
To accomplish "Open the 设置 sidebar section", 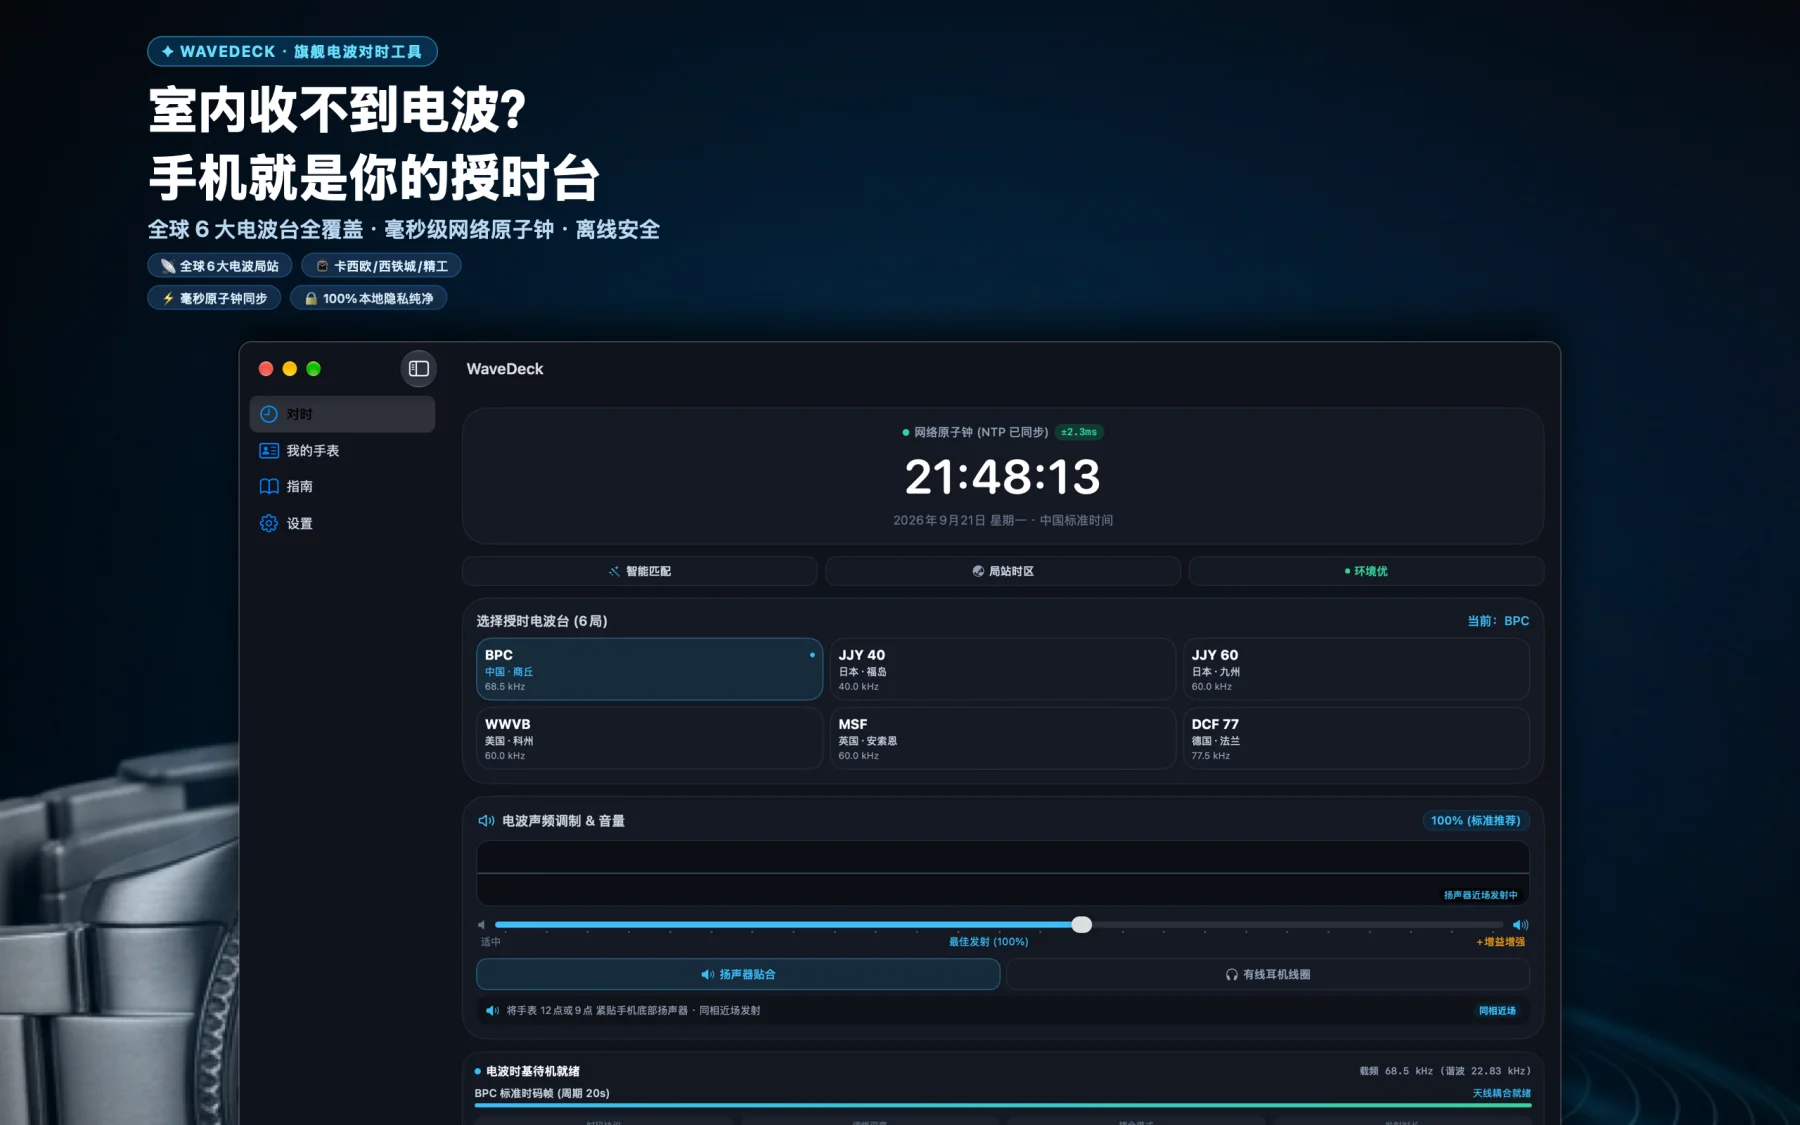I will click(x=342, y=523).
